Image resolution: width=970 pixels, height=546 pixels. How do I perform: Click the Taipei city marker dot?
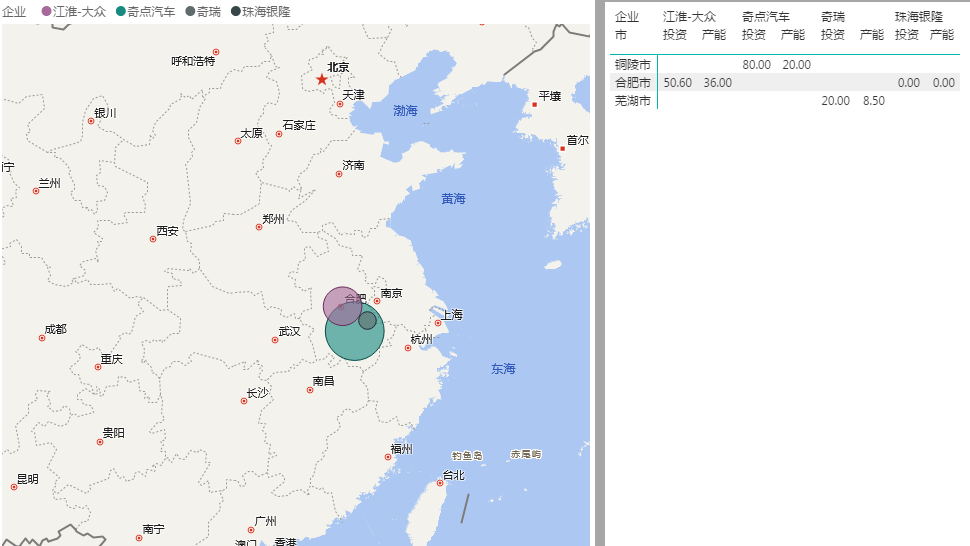click(440, 483)
